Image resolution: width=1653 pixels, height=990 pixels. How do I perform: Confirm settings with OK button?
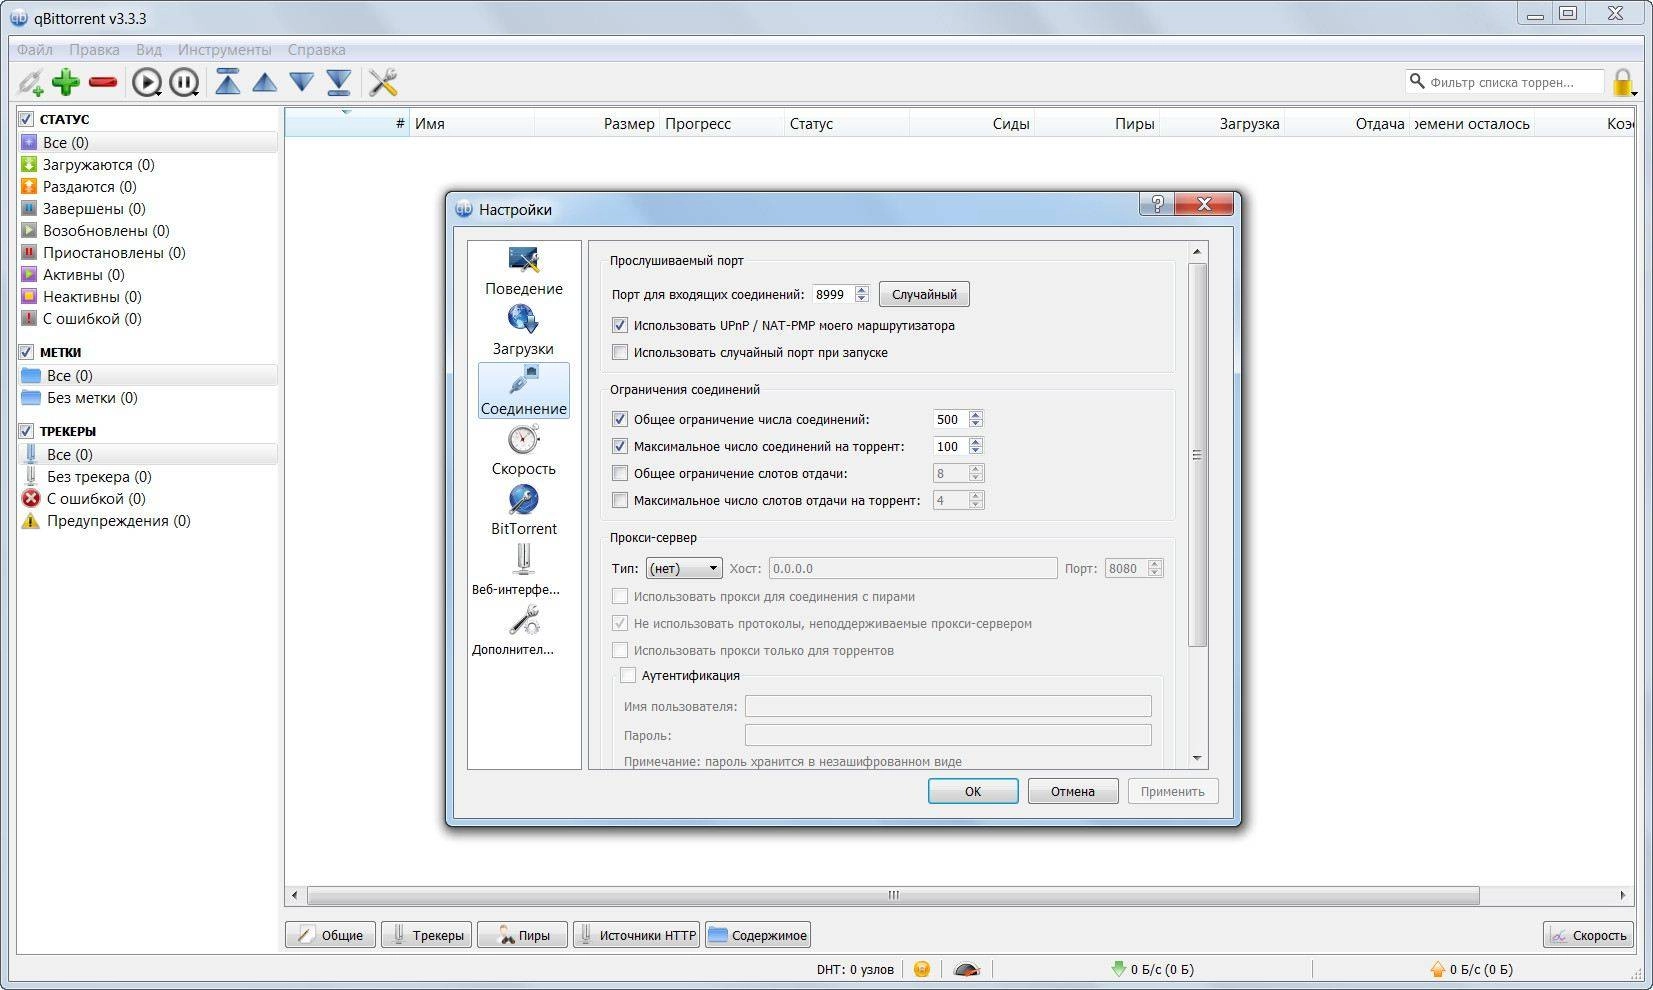click(x=973, y=791)
